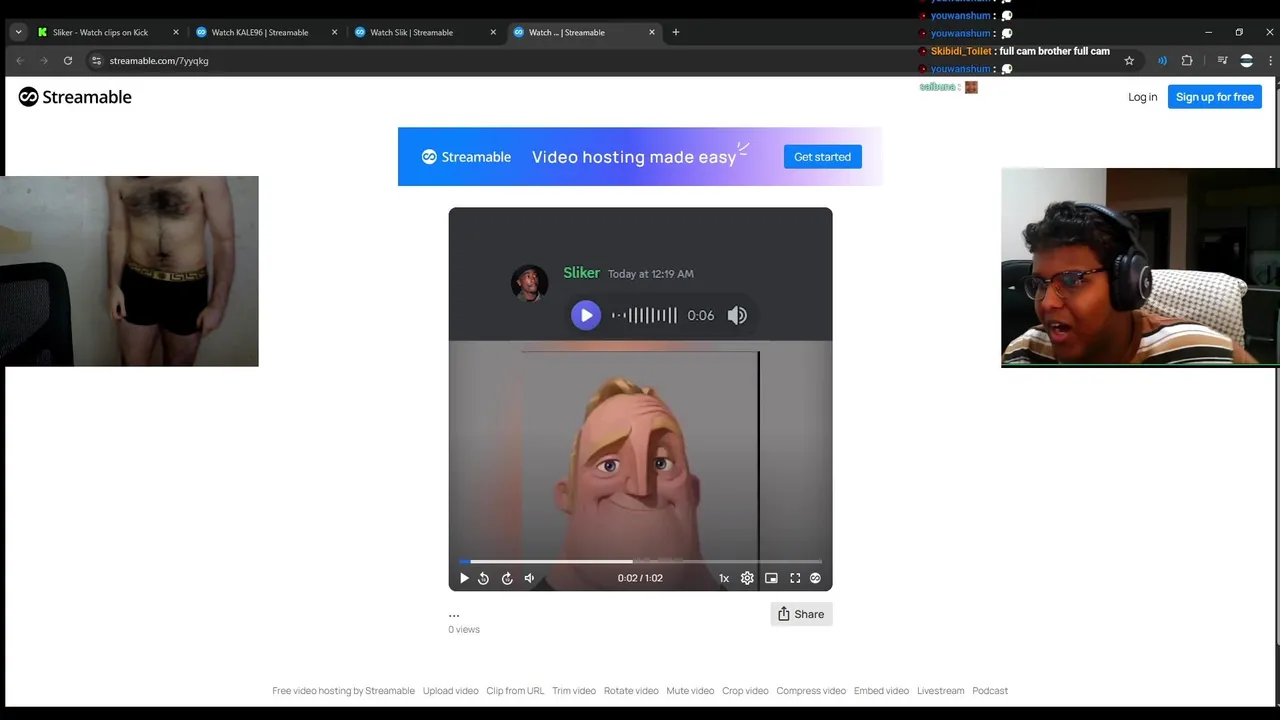Click the speaker icon on voice message
This screenshot has width=1280, height=720.
click(x=737, y=315)
